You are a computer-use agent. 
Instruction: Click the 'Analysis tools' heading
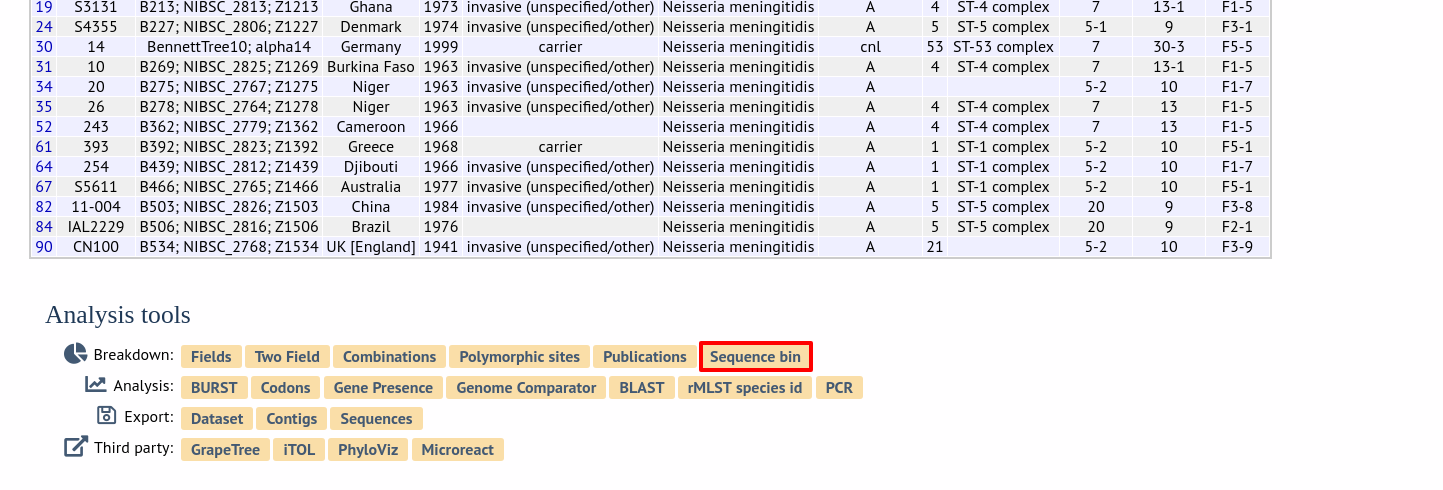[x=118, y=315]
